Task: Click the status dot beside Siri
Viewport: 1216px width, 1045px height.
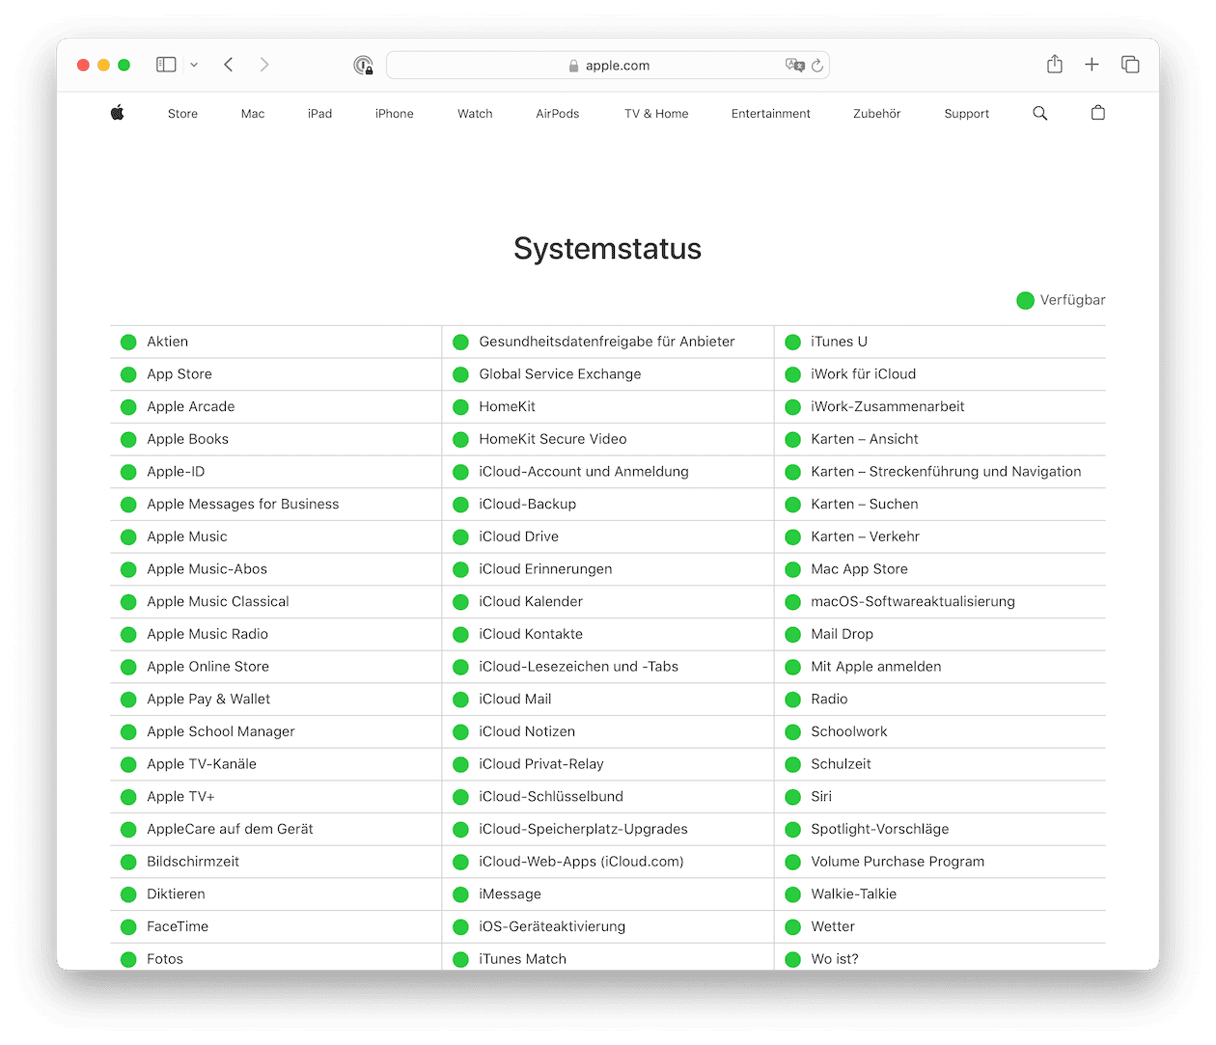Action: pos(793,797)
